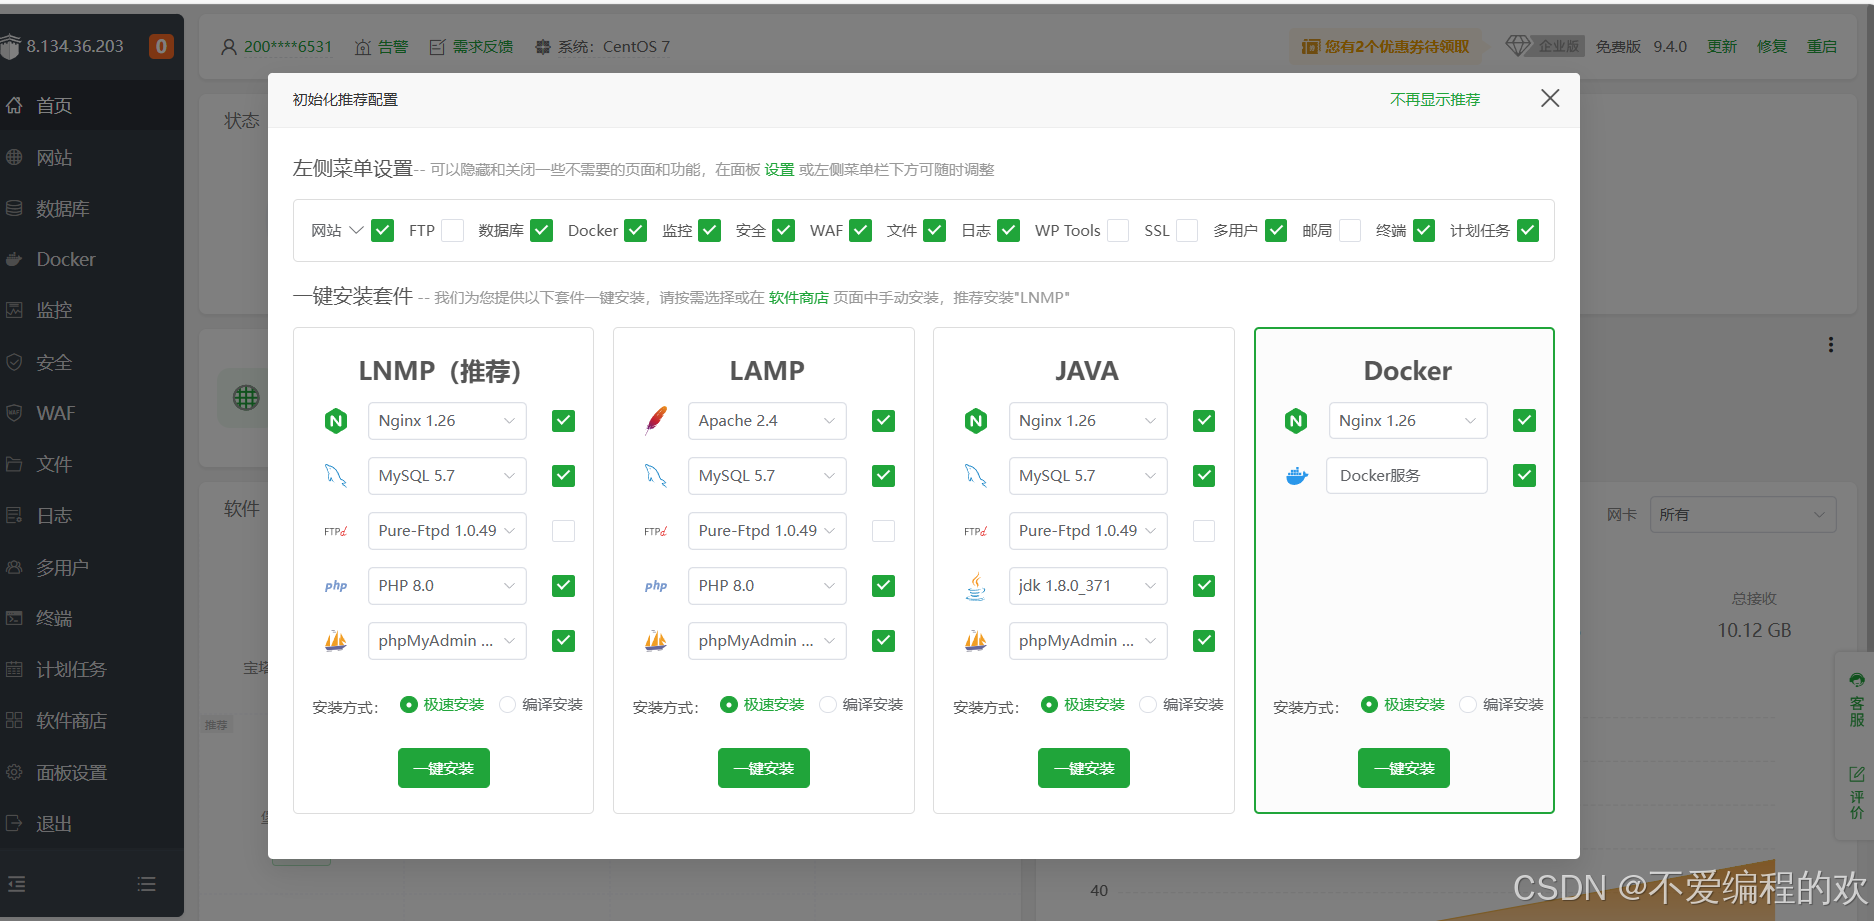Open jdk 1.8.0_371 version dropdown
The image size is (1874, 921).
point(1088,586)
